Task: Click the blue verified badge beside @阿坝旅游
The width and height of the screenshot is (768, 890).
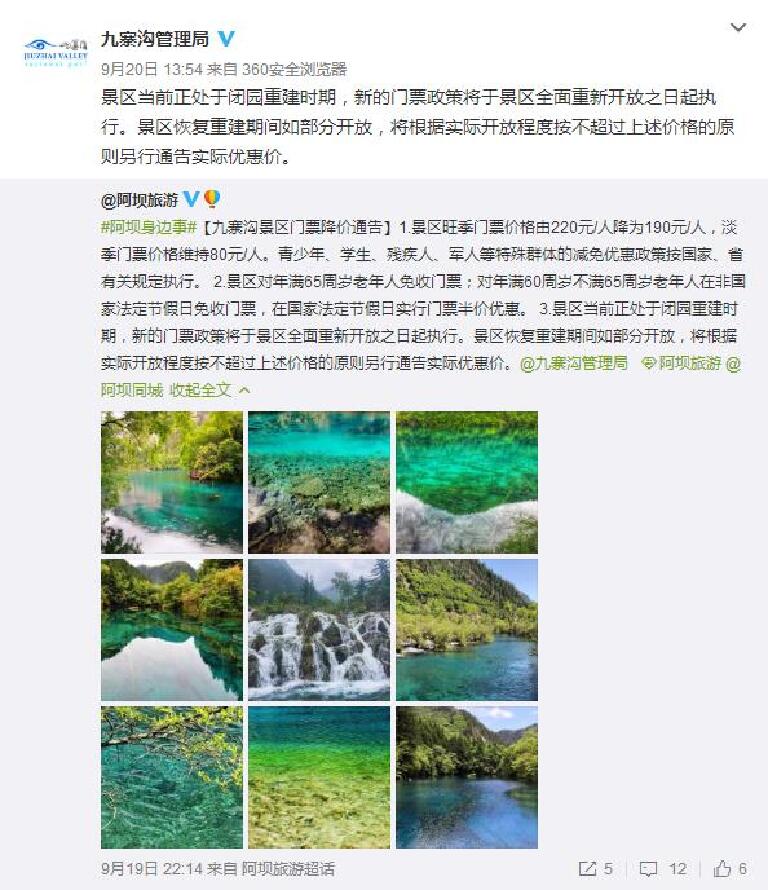Action: tap(191, 199)
